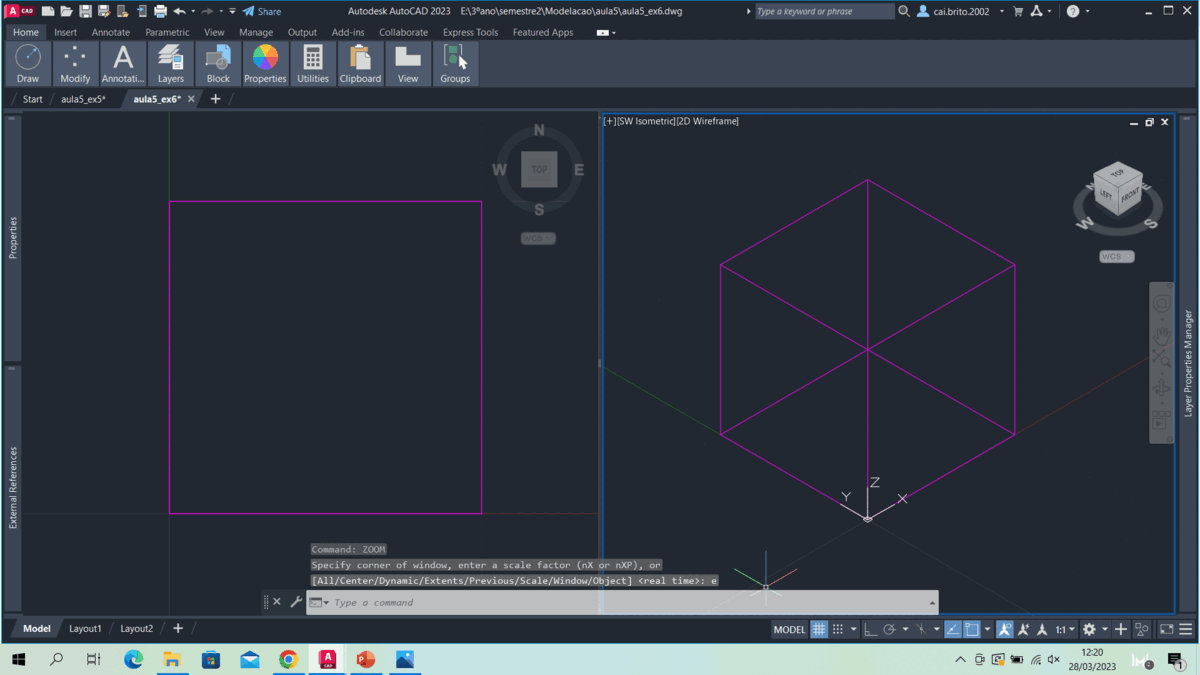The width and height of the screenshot is (1200, 675).
Task: Open the Properties color wheel panel
Action: (x=265, y=63)
